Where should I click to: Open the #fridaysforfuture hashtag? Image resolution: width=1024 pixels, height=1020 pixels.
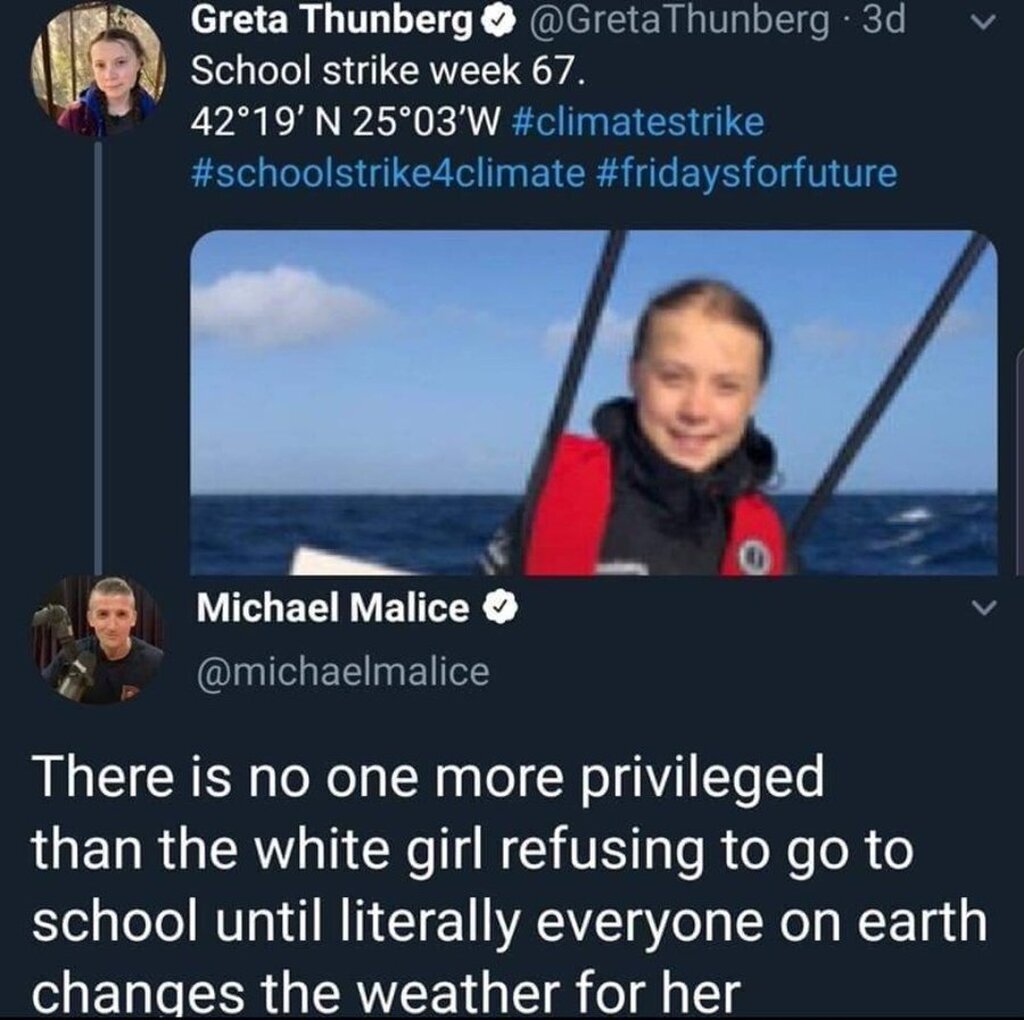(746, 173)
